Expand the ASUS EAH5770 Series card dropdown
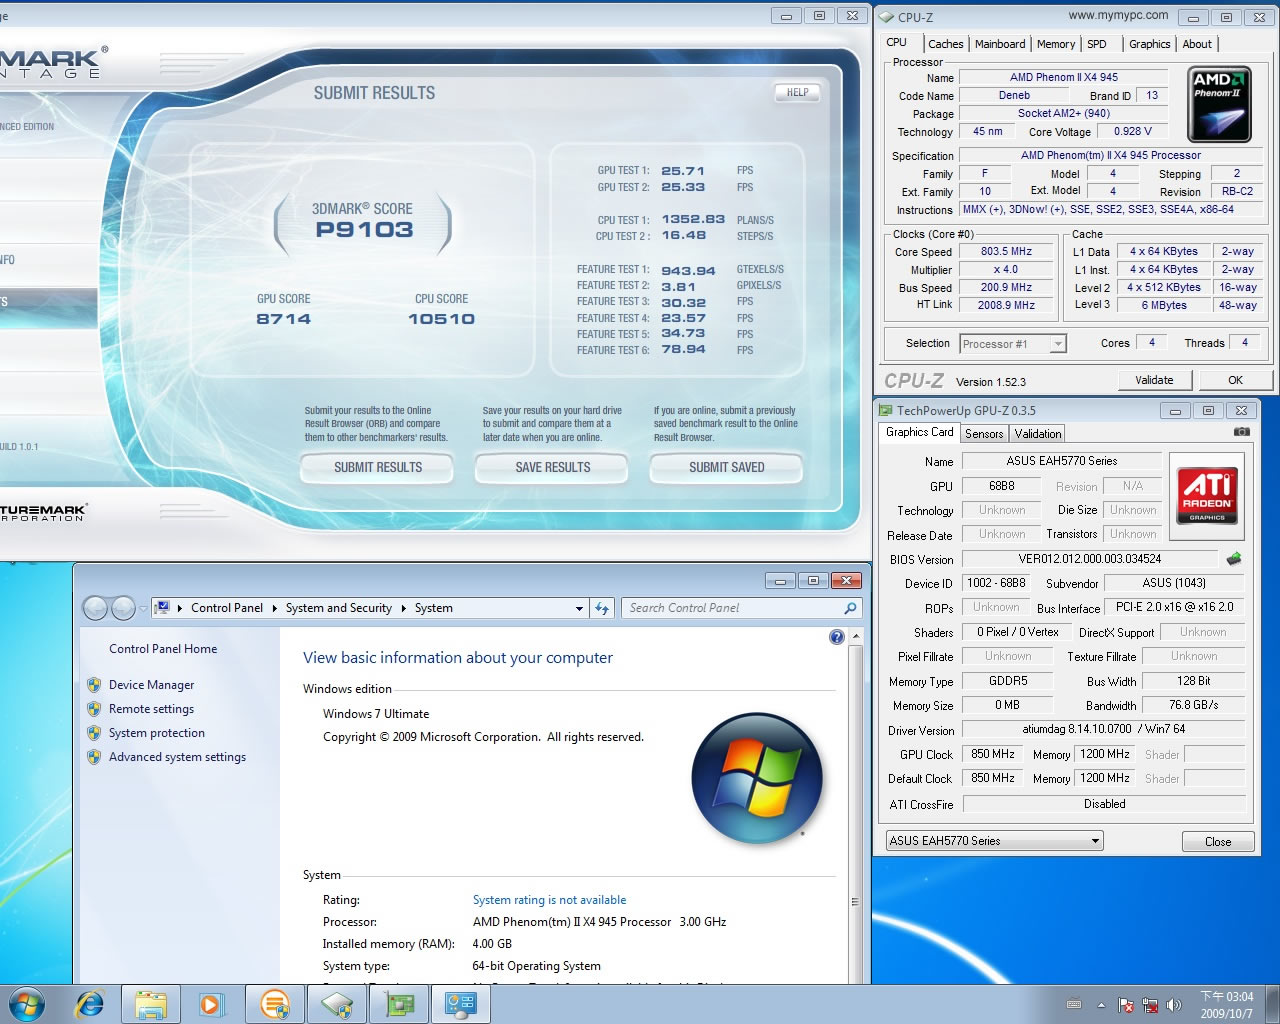This screenshot has height=1024, width=1280. click(1096, 841)
